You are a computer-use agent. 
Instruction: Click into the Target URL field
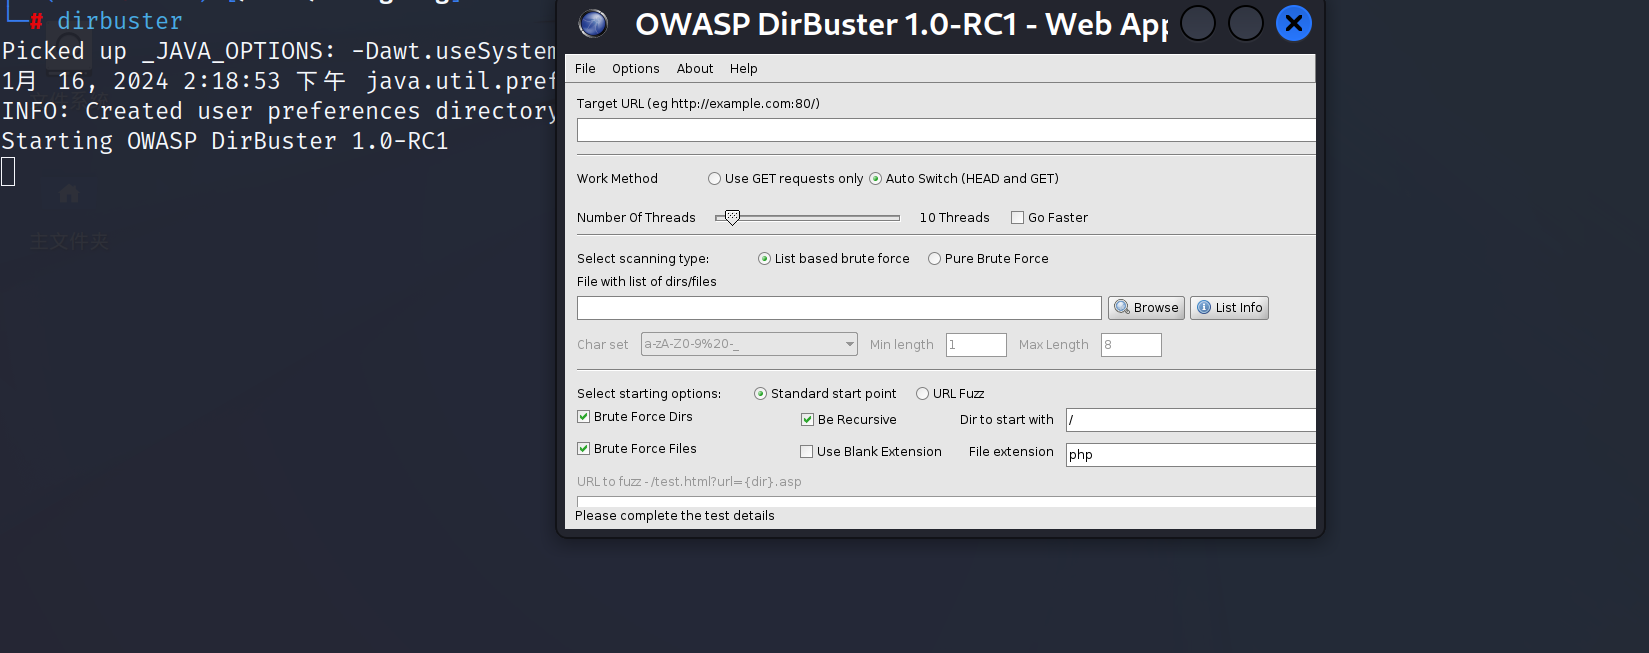tap(946, 130)
